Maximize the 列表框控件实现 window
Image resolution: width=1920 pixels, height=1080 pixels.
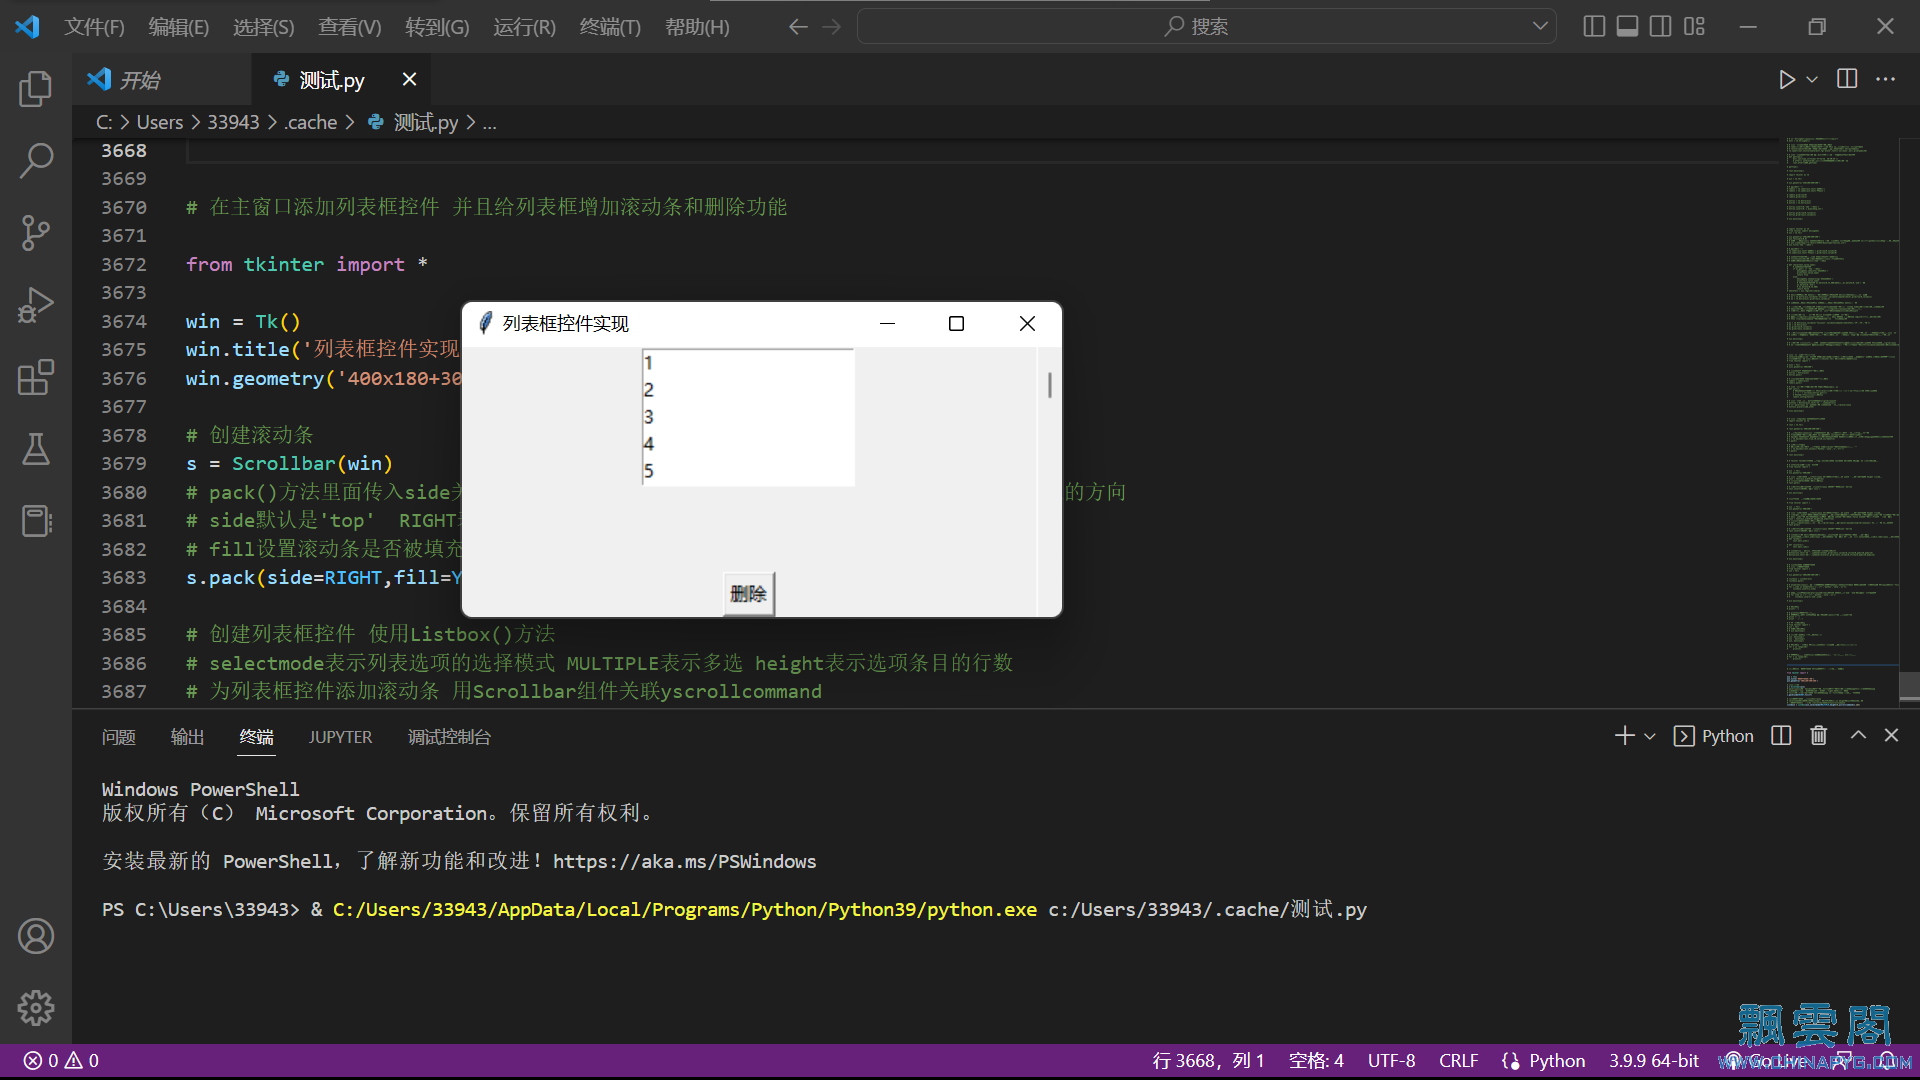[x=956, y=323]
